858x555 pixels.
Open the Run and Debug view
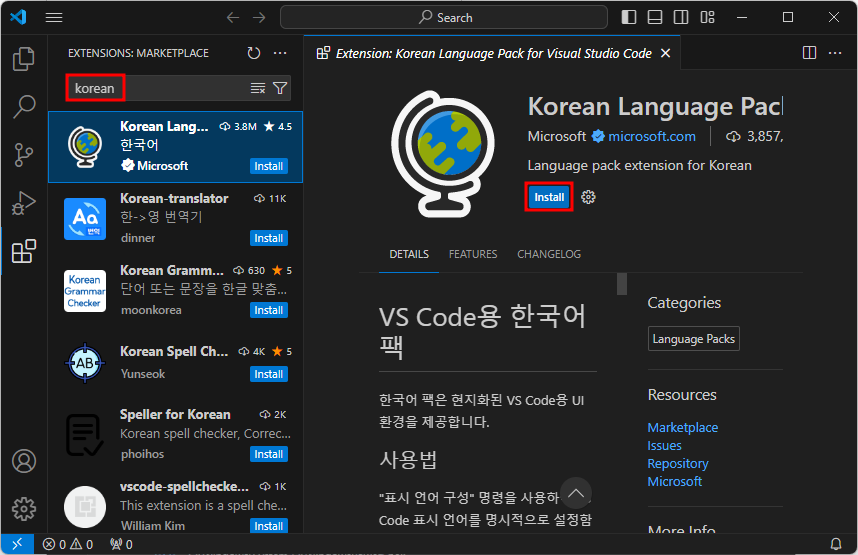(x=24, y=203)
